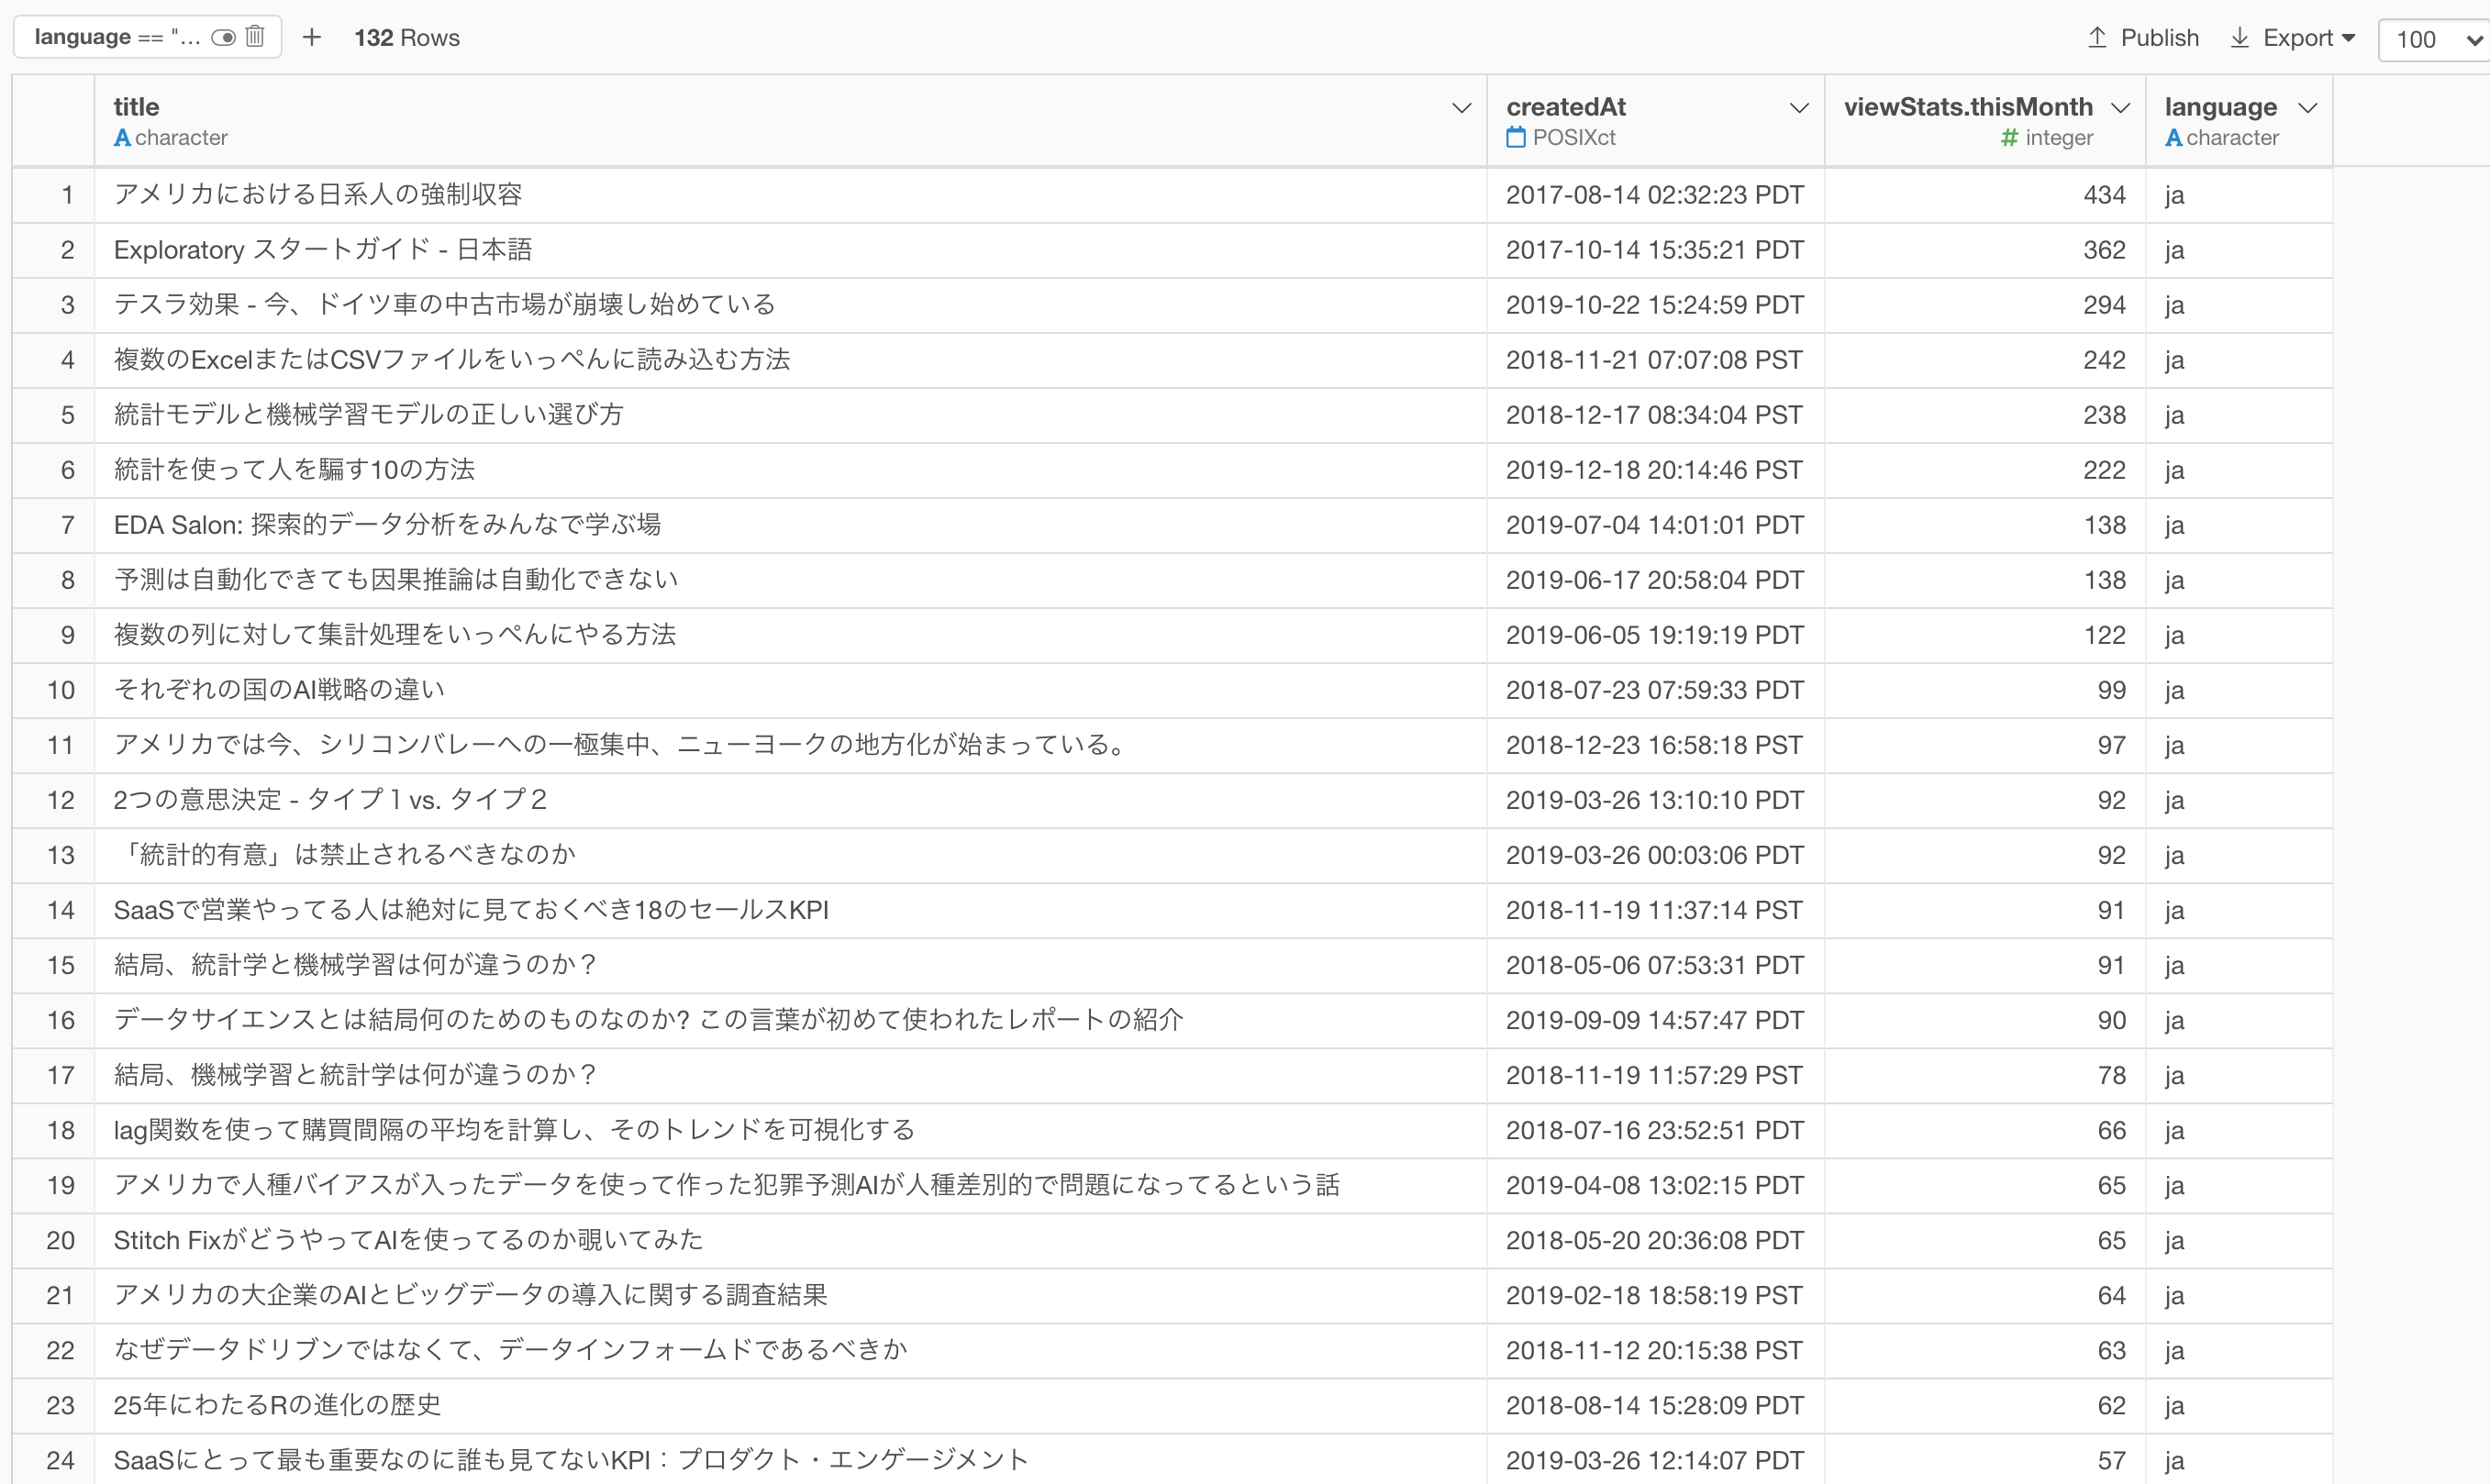Click the Publish button
The height and width of the screenshot is (1484, 2490).
2159,38
